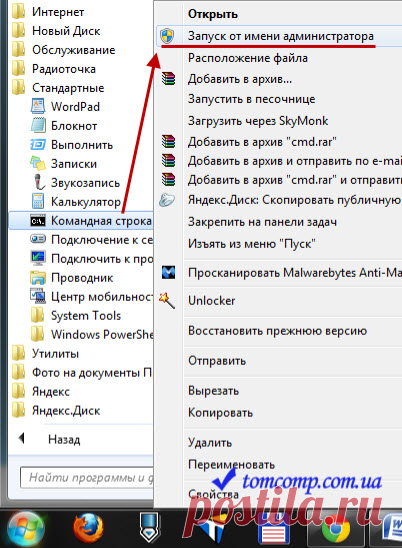Open the Фото на документы folder
This screenshot has width=402, height=548.
pos(82,373)
